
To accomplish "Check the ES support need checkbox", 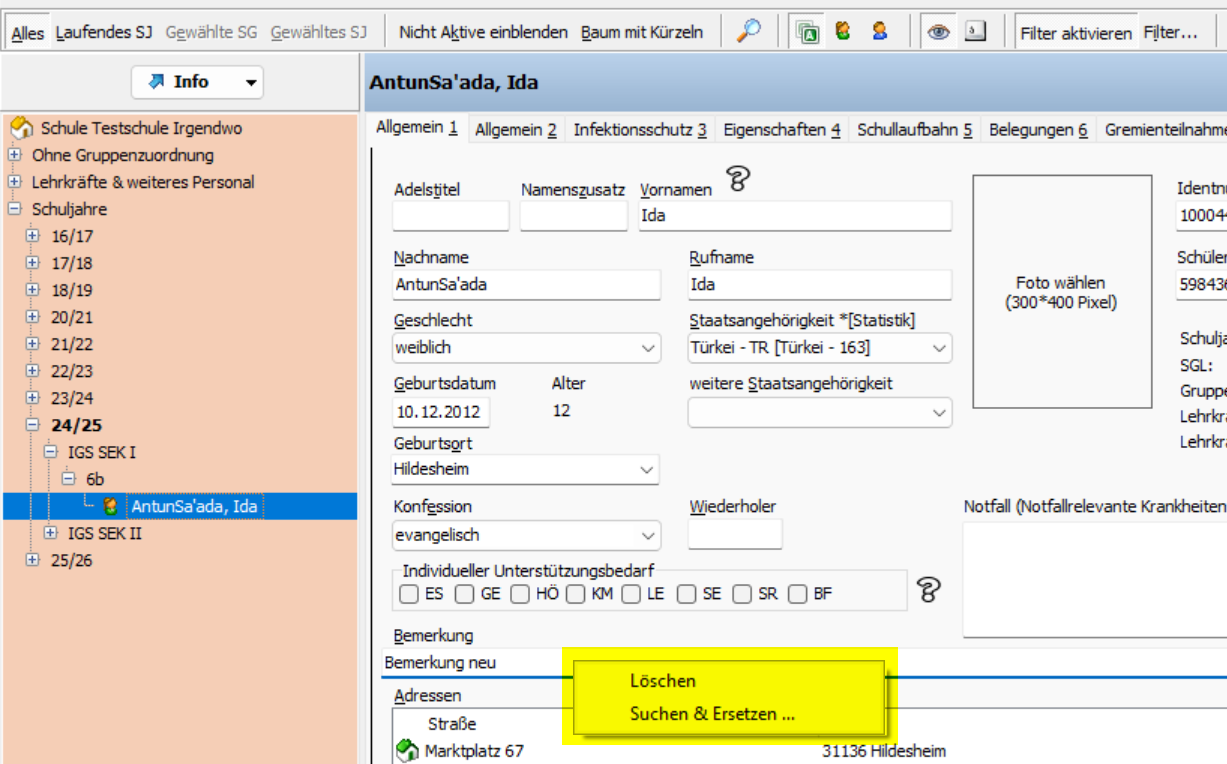I will tap(409, 594).
